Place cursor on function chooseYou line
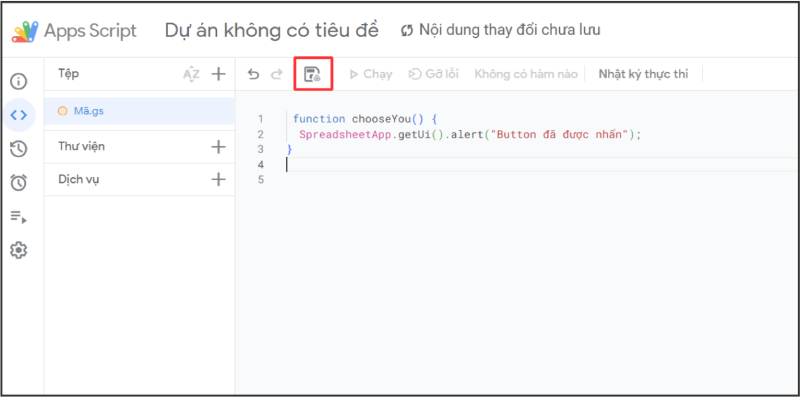This screenshot has width=800, height=397. (365, 119)
